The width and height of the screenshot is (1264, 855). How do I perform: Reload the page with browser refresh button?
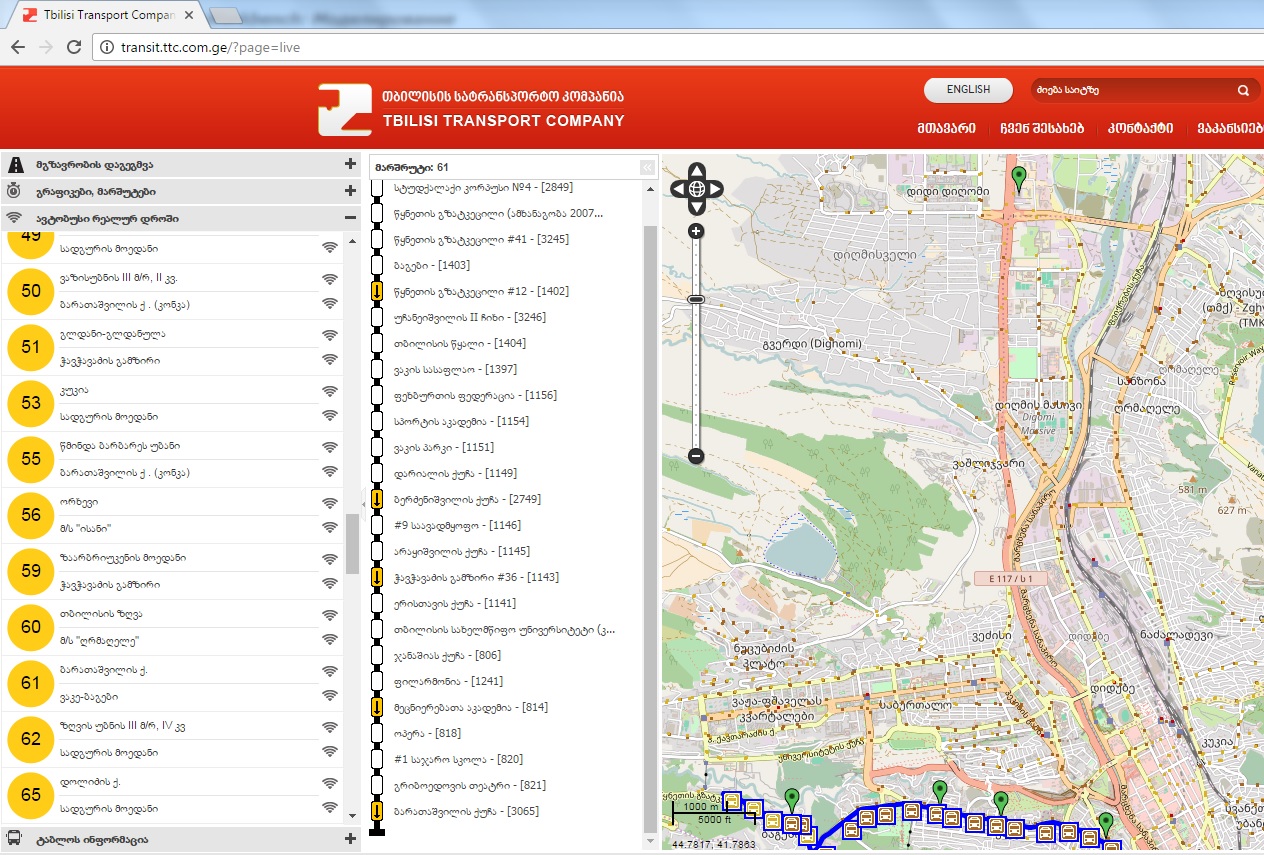pos(73,47)
